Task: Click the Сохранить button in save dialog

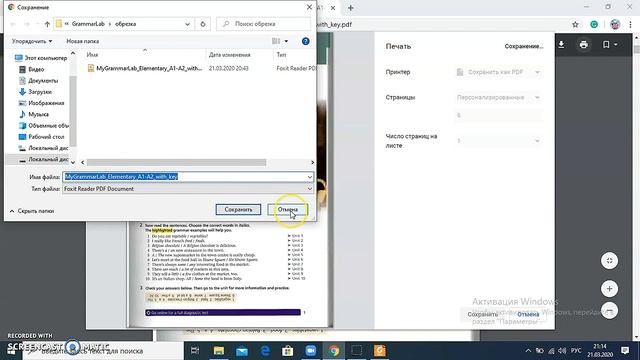Action: (238, 209)
